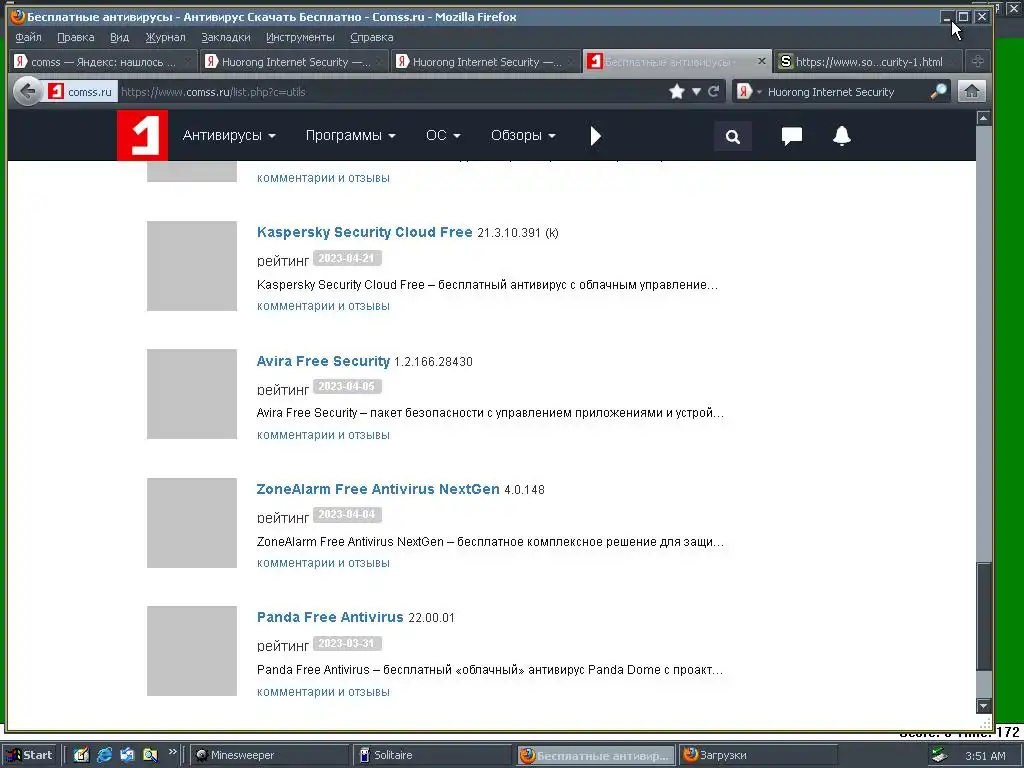Switch to the second Huorong Internet Security tab
This screenshot has height=768, width=1024.
485,61
